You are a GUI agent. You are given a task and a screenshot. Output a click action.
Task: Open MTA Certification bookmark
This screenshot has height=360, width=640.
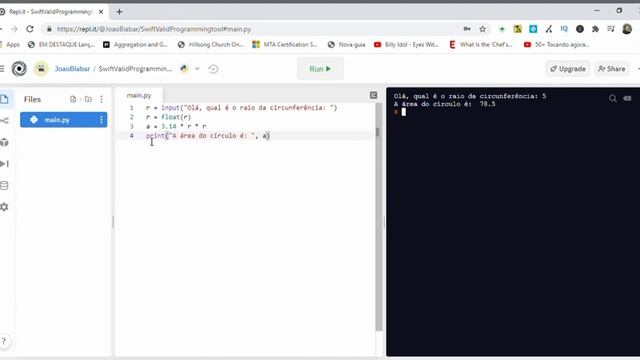tap(285, 44)
